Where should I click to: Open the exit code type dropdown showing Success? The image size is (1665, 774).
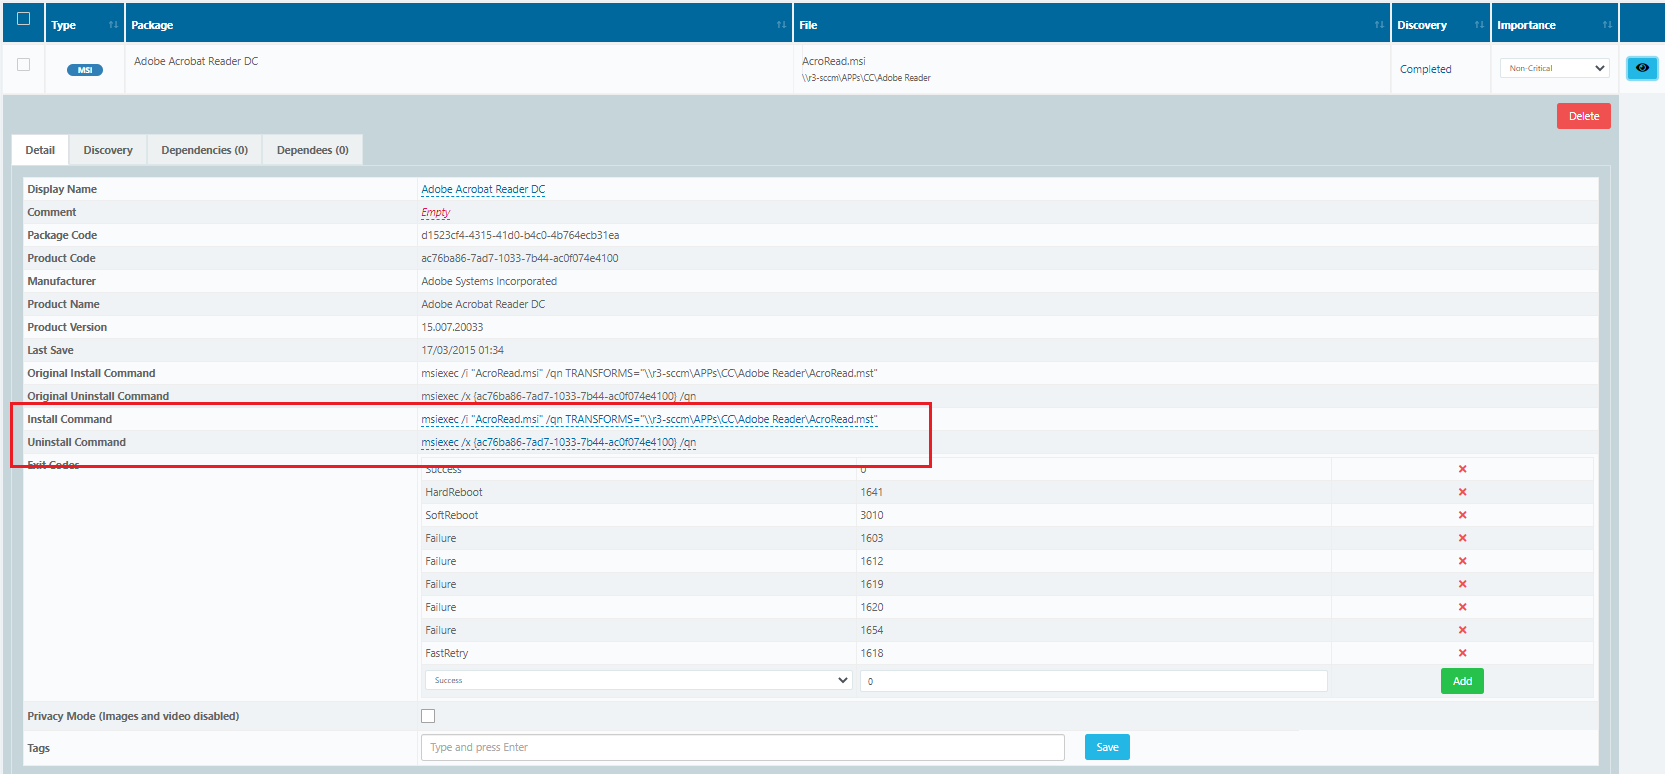638,680
